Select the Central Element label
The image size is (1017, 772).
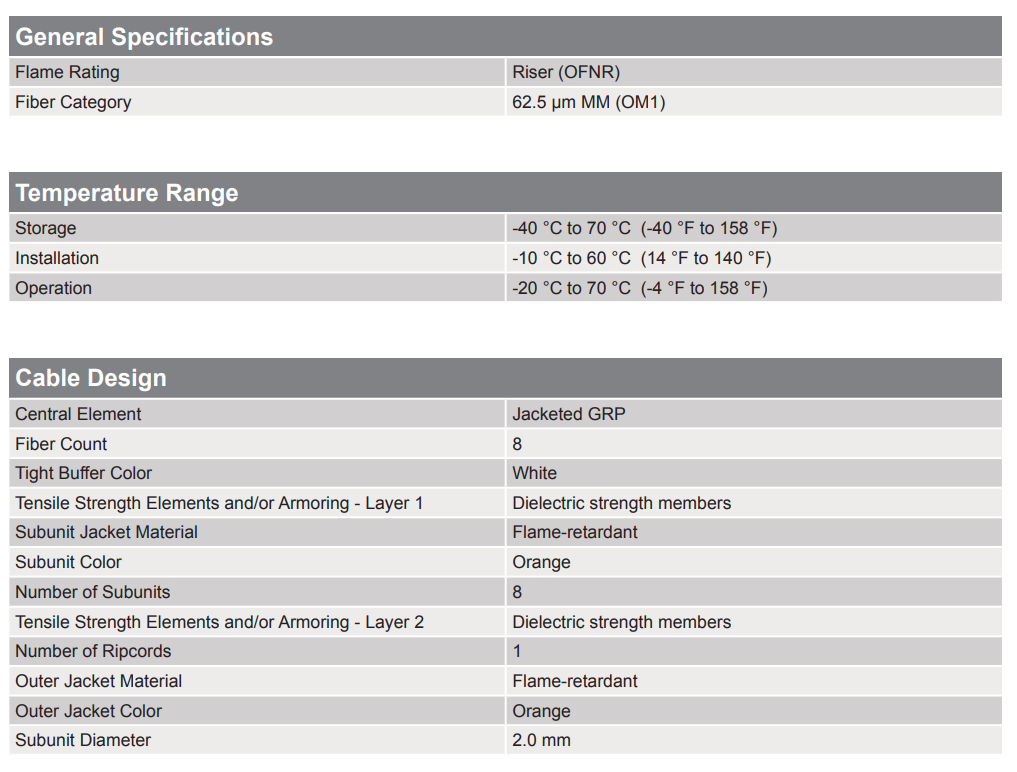coord(78,414)
